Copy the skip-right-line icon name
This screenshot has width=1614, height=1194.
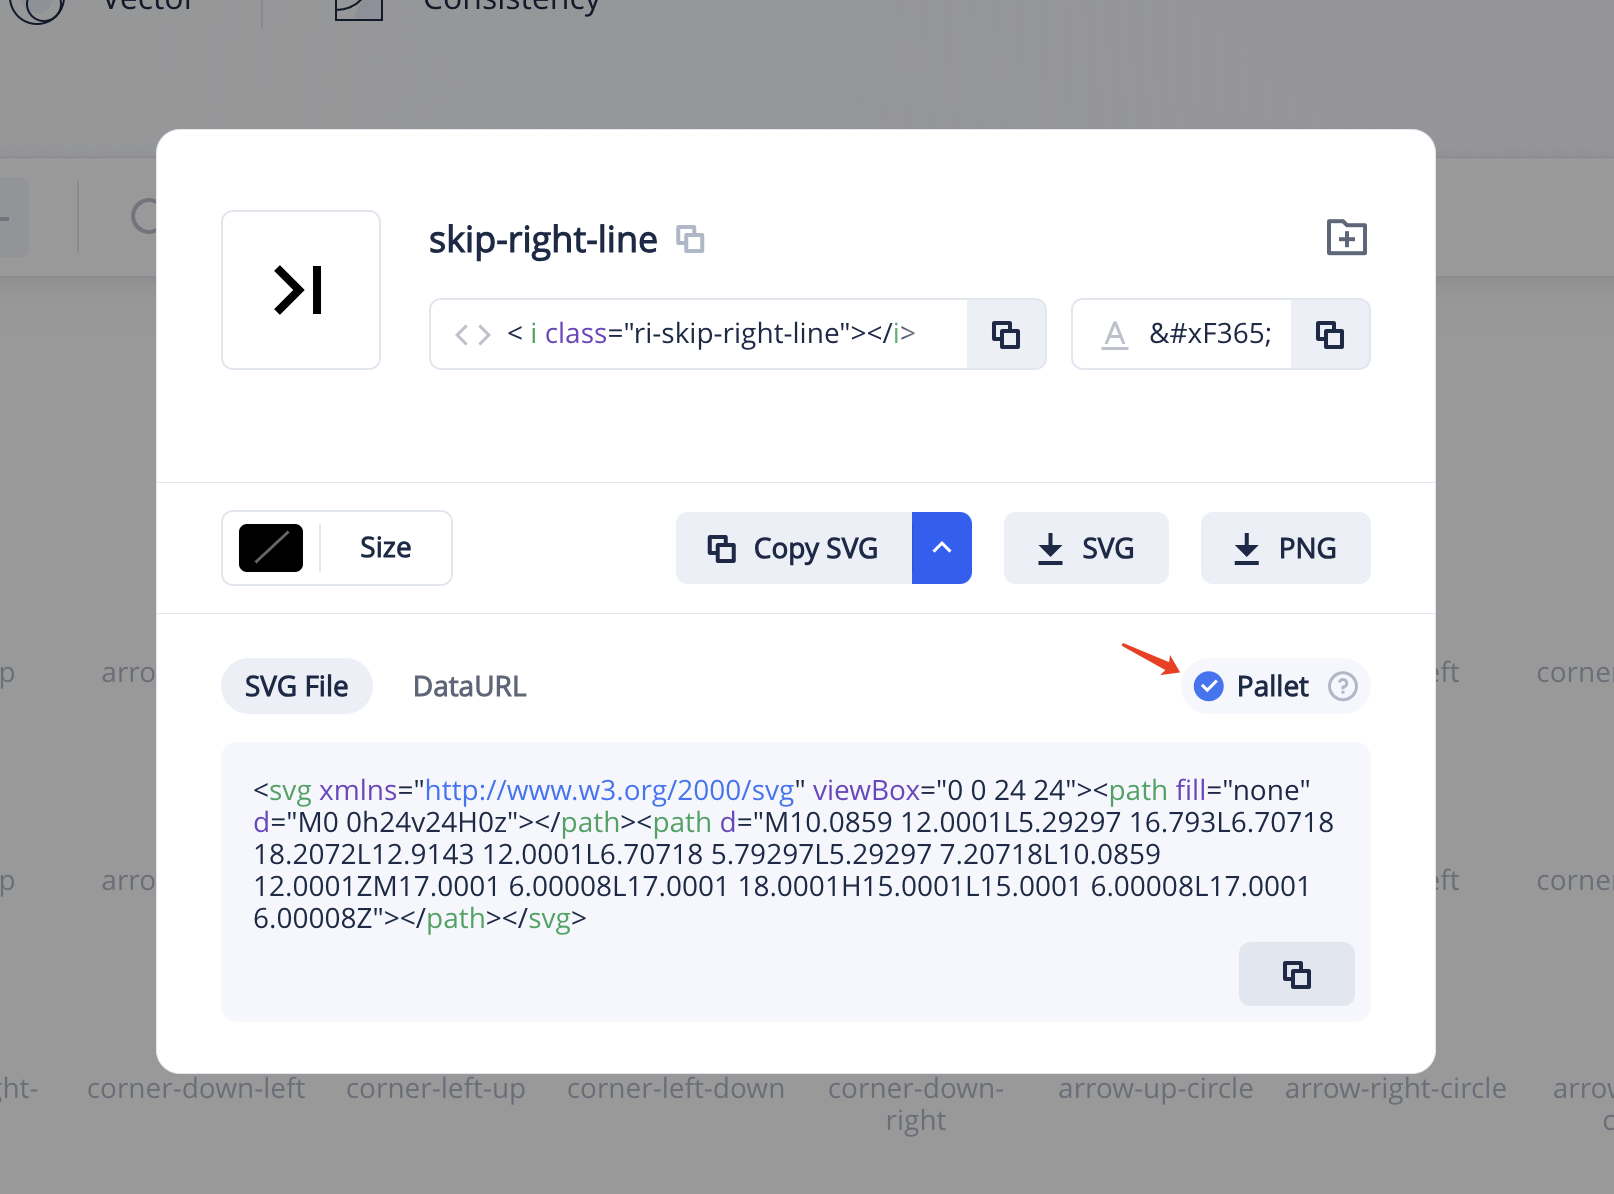coord(691,238)
